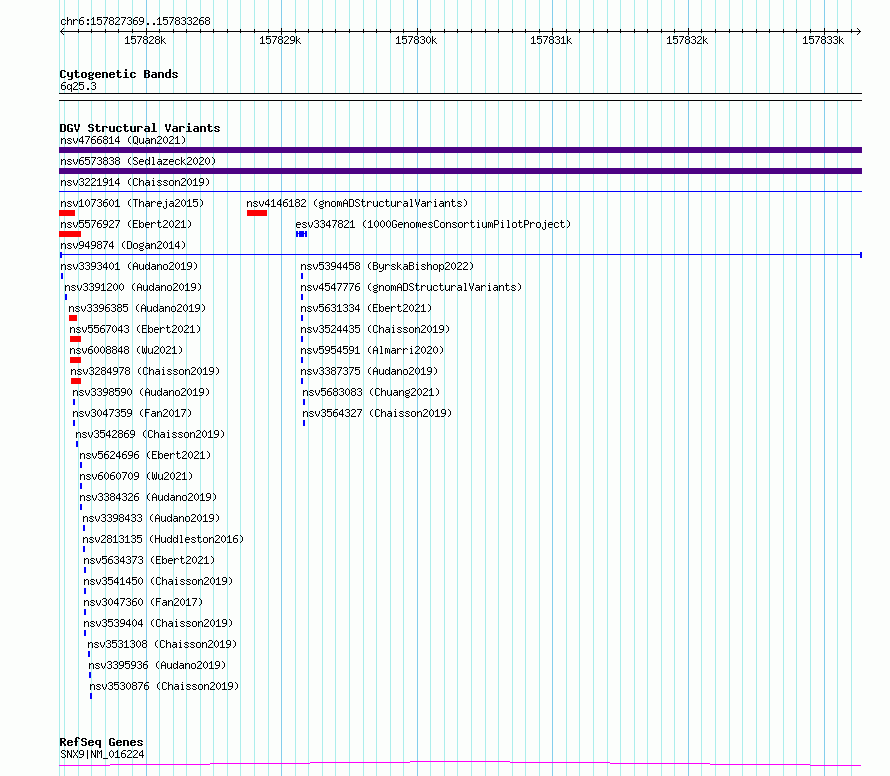Click the chr6:157827369..157833268 coordinate label
Image resolution: width=890 pixels, height=776 pixels.
click(x=135, y=21)
